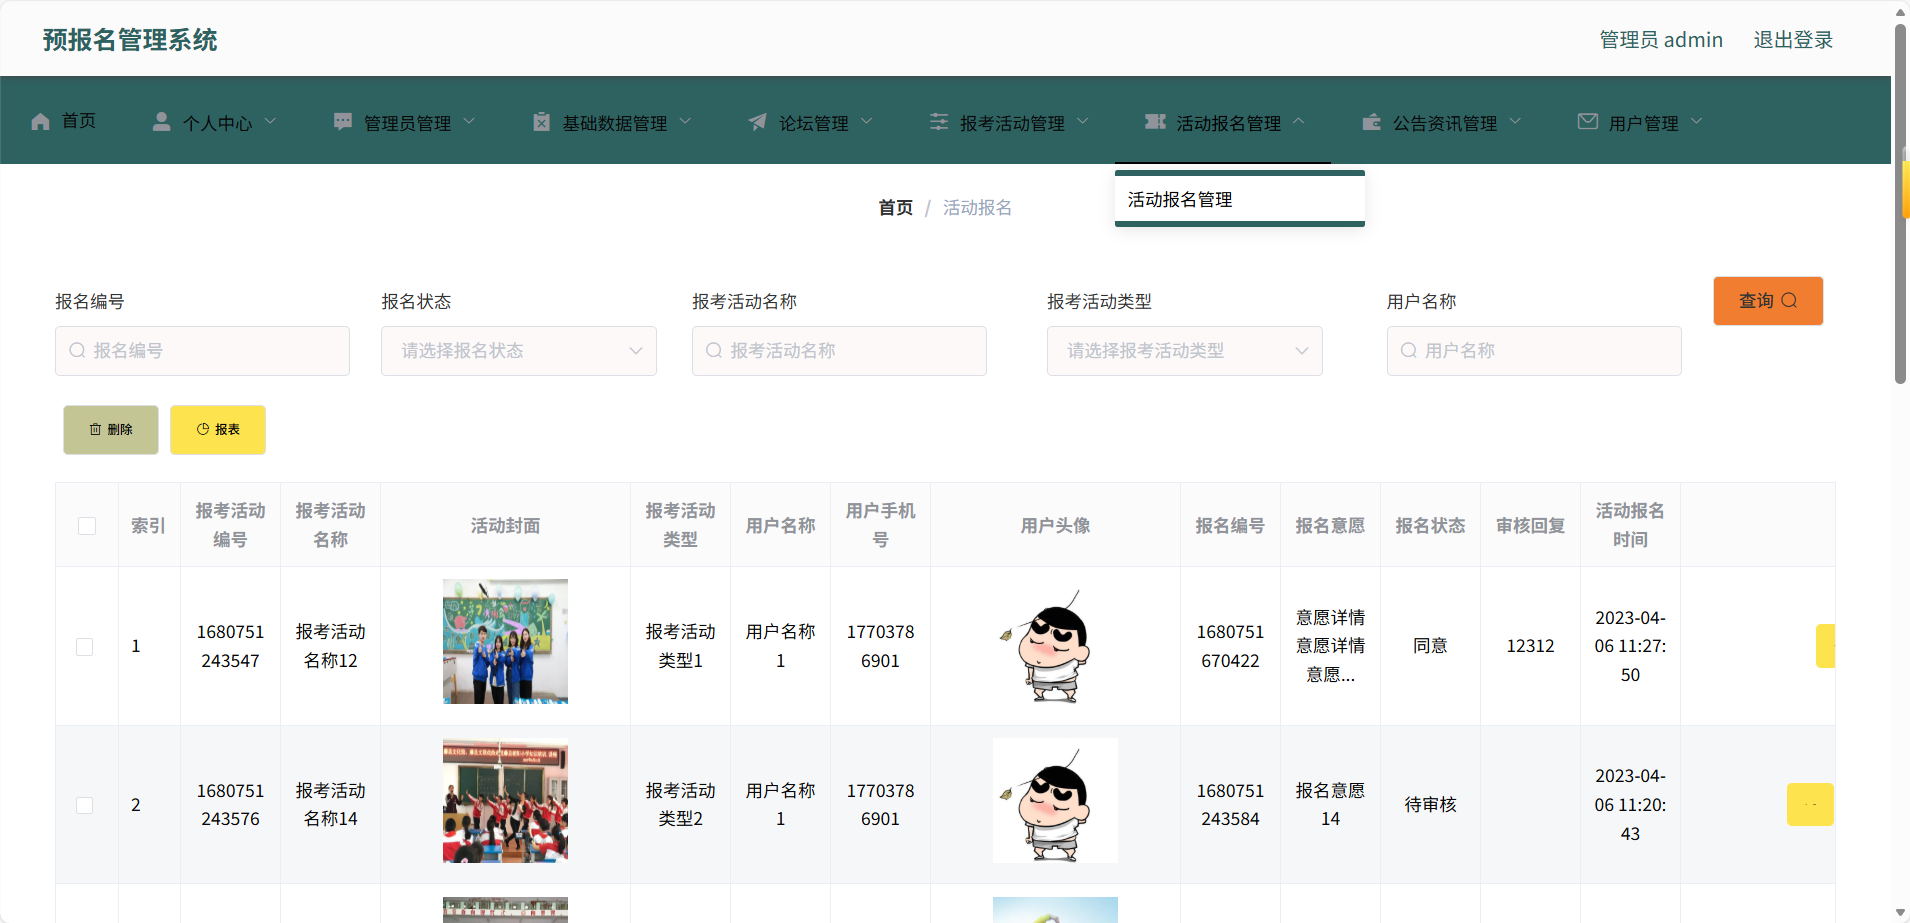Open row 2 activity cover thumbnail
This screenshot has width=1910, height=923.
505,801
